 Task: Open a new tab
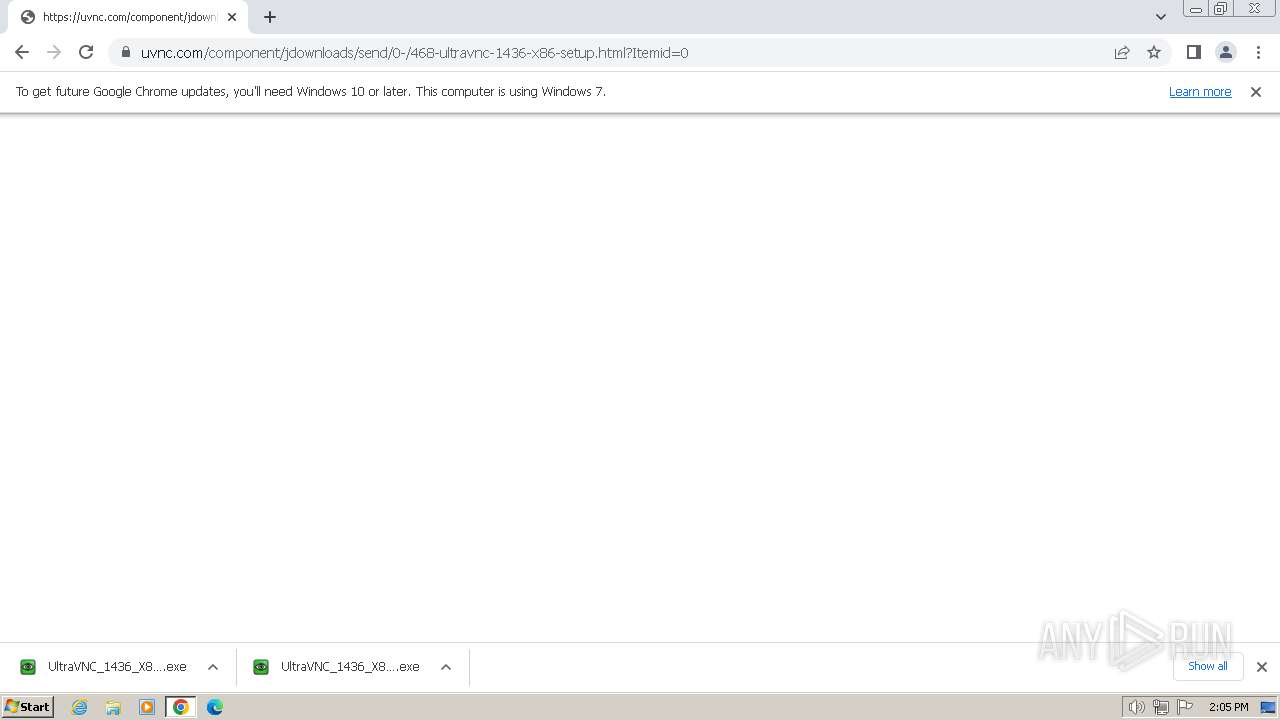point(270,17)
